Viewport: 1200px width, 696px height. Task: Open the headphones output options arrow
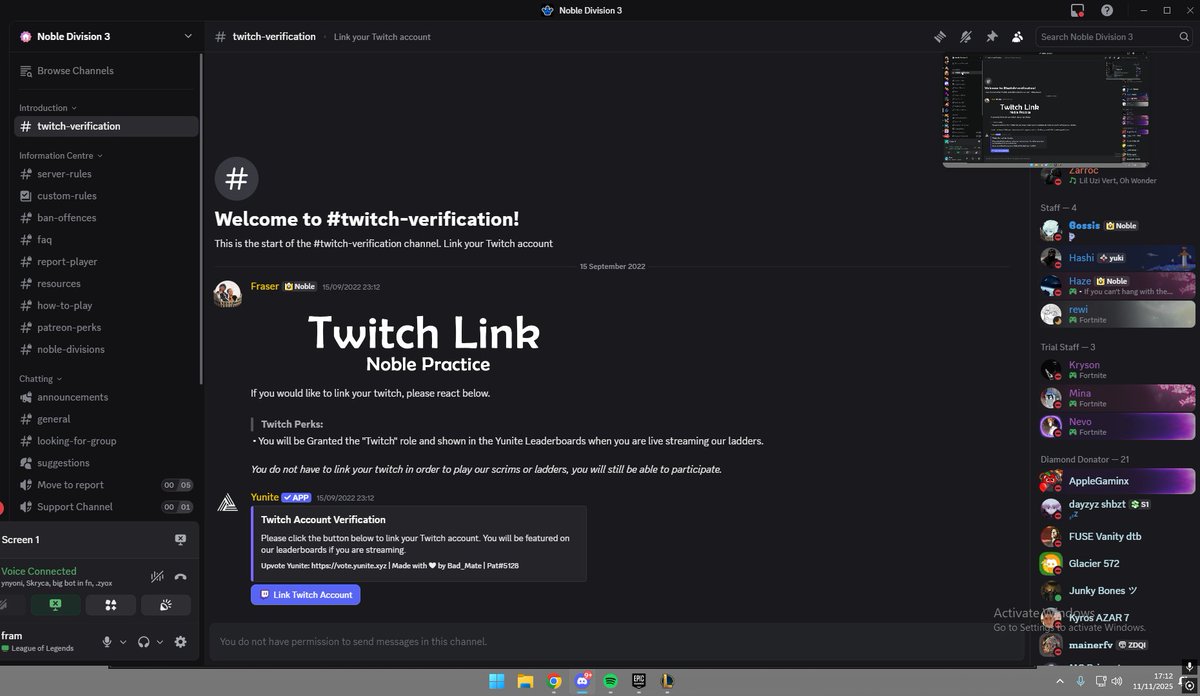159,642
